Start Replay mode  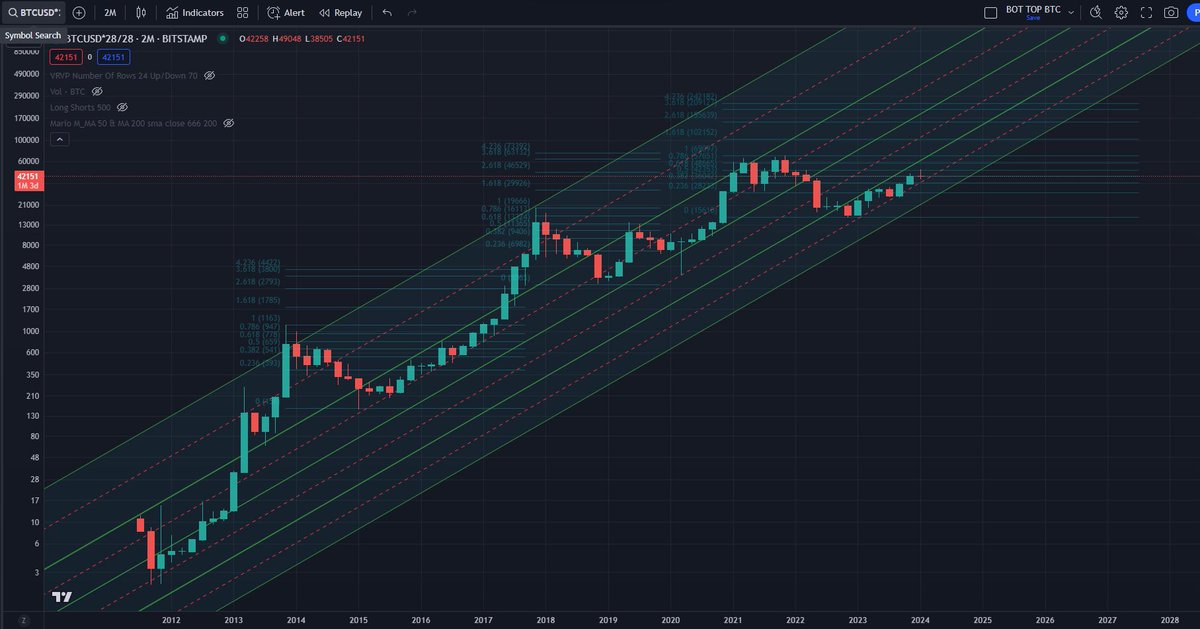tap(340, 13)
